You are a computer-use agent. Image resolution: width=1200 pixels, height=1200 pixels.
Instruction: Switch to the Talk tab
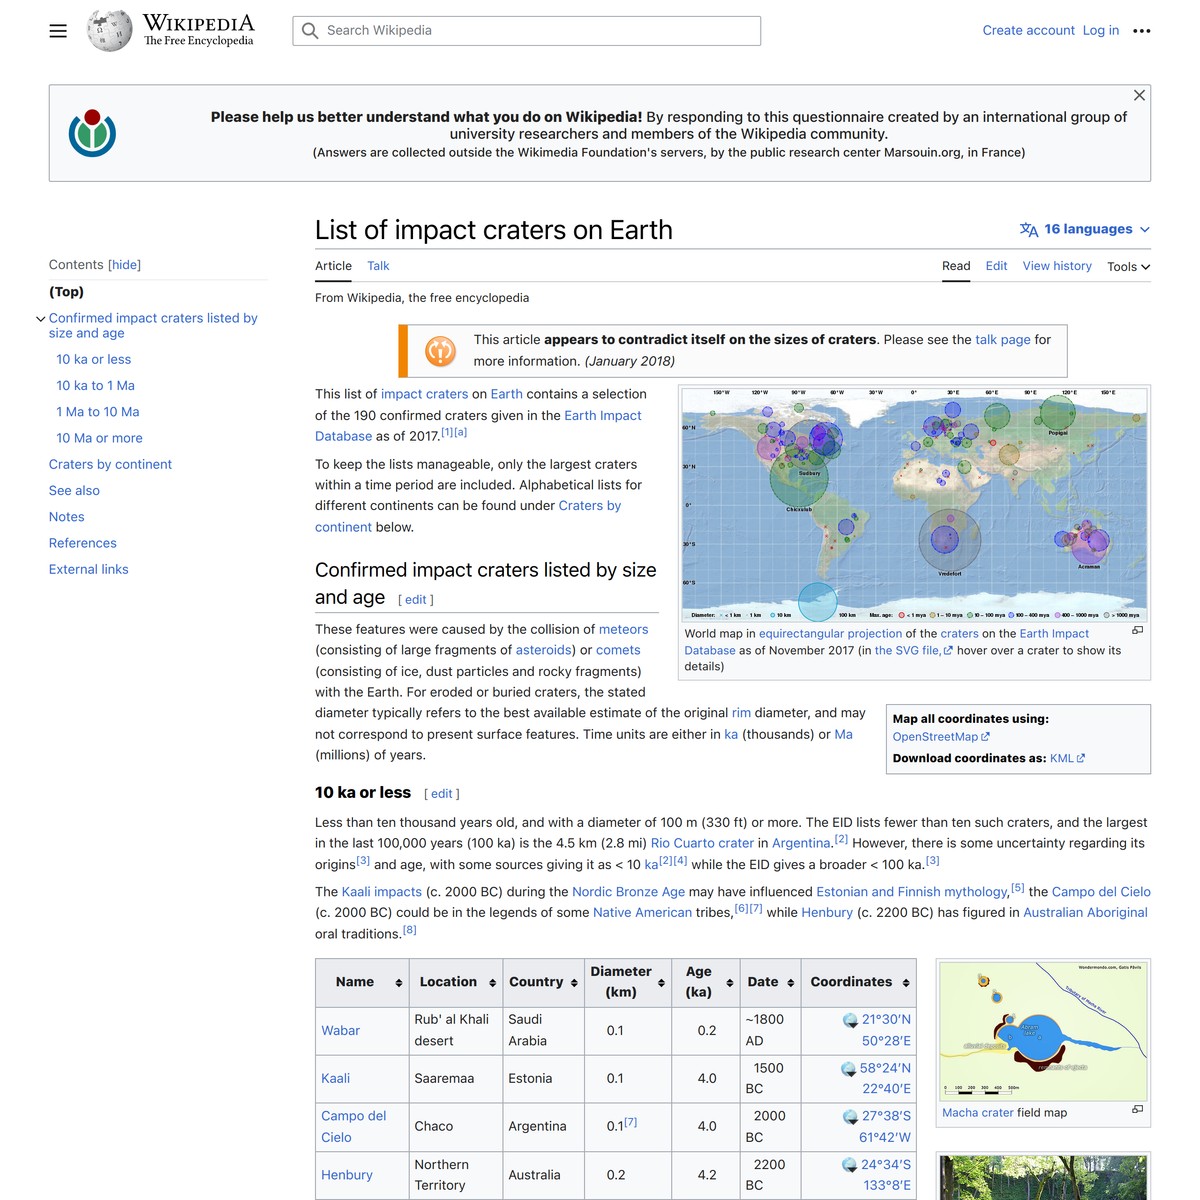pos(378,266)
